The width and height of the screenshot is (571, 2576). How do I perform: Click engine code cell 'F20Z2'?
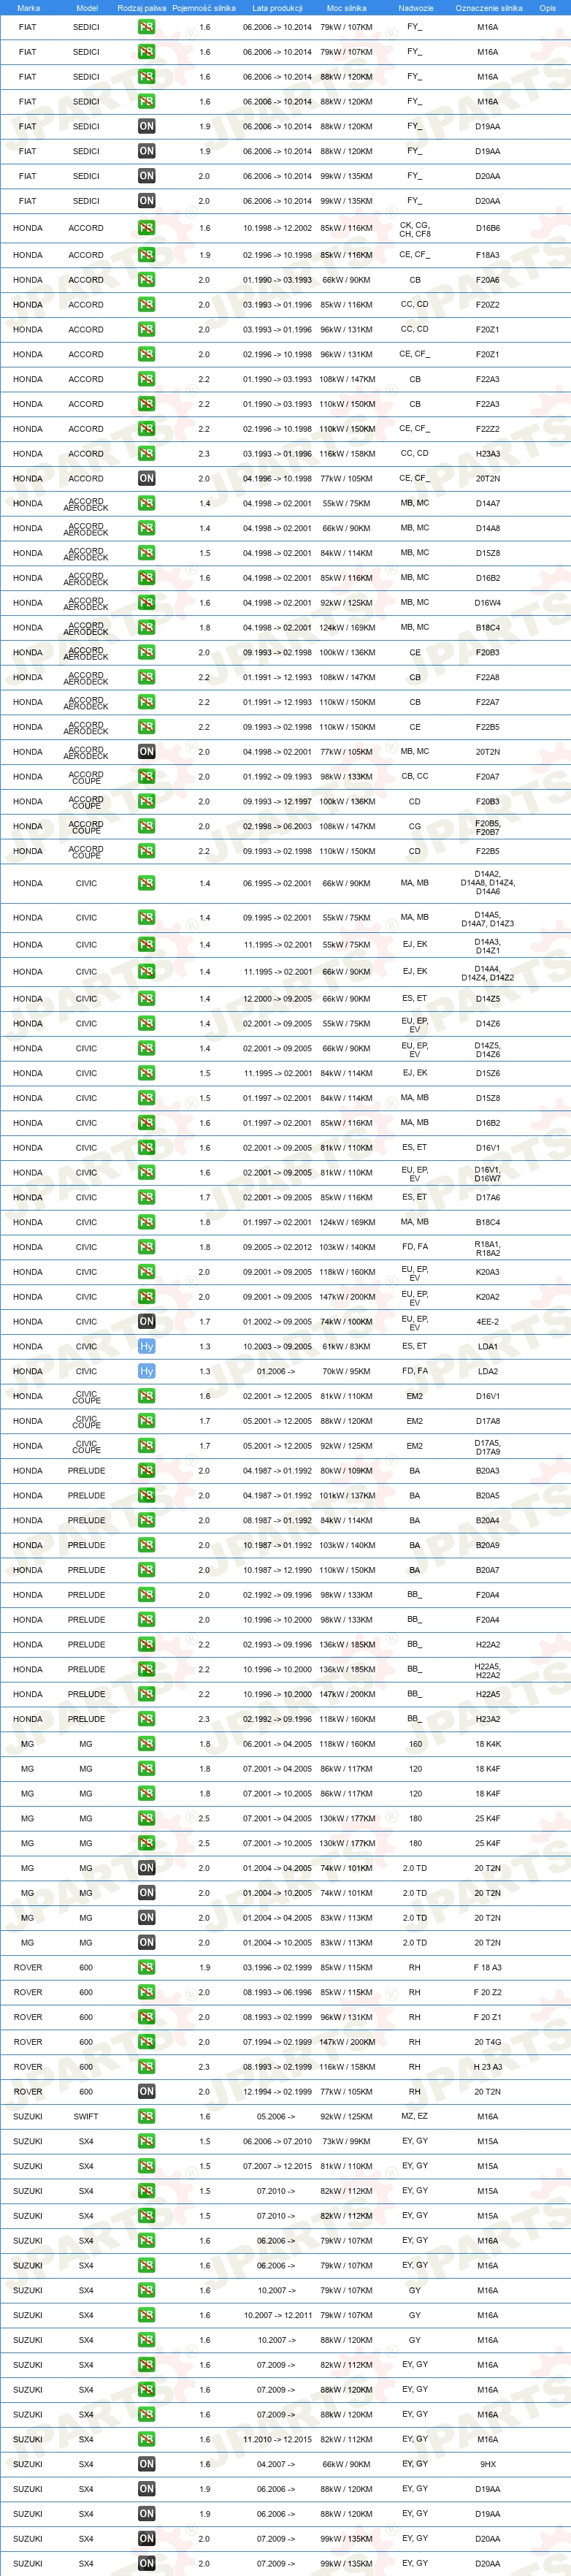tap(488, 305)
